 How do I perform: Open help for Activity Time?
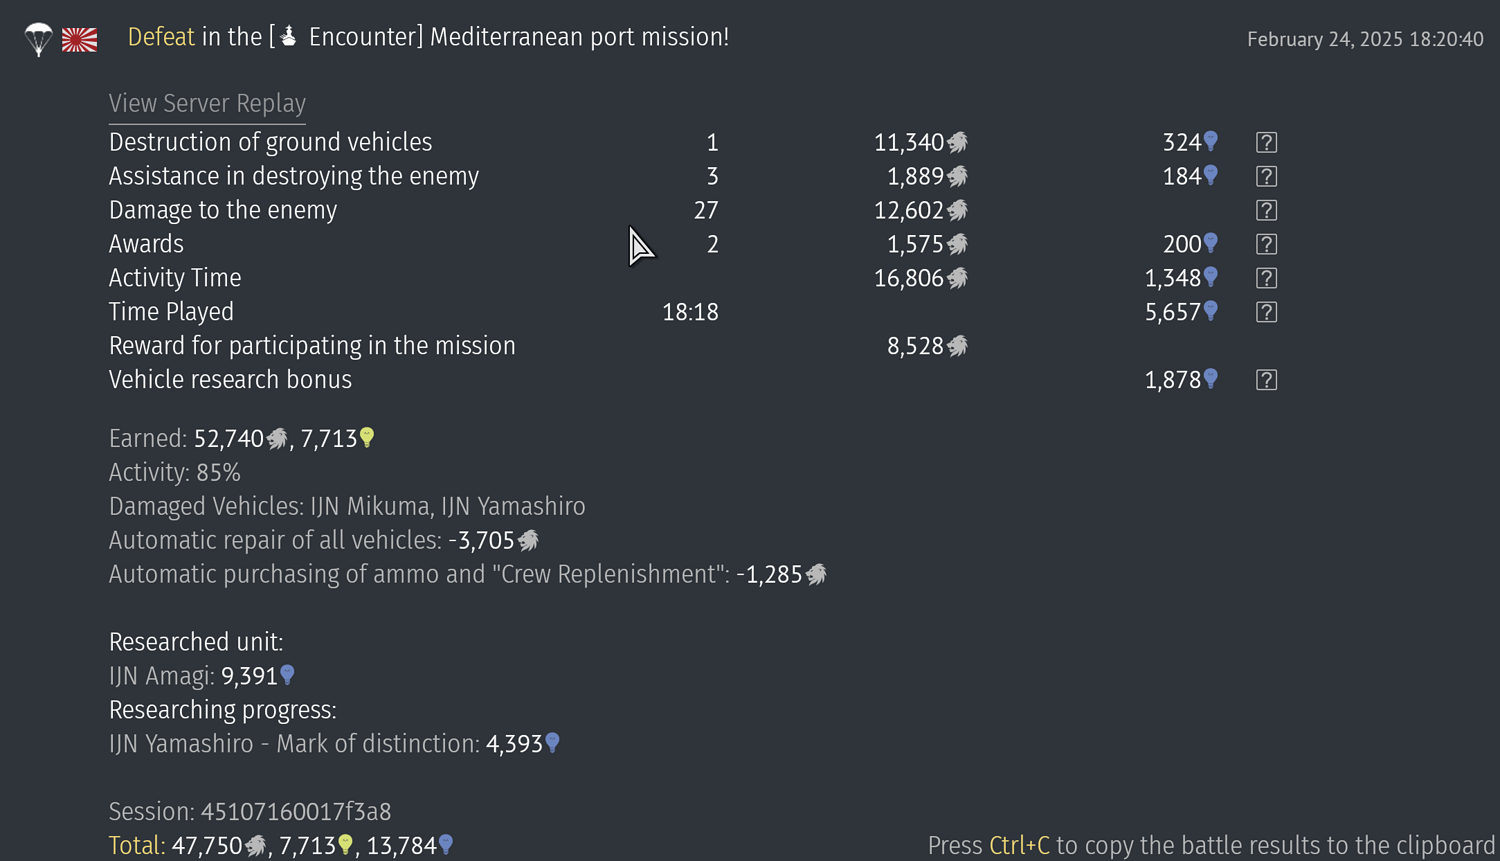point(1266,278)
